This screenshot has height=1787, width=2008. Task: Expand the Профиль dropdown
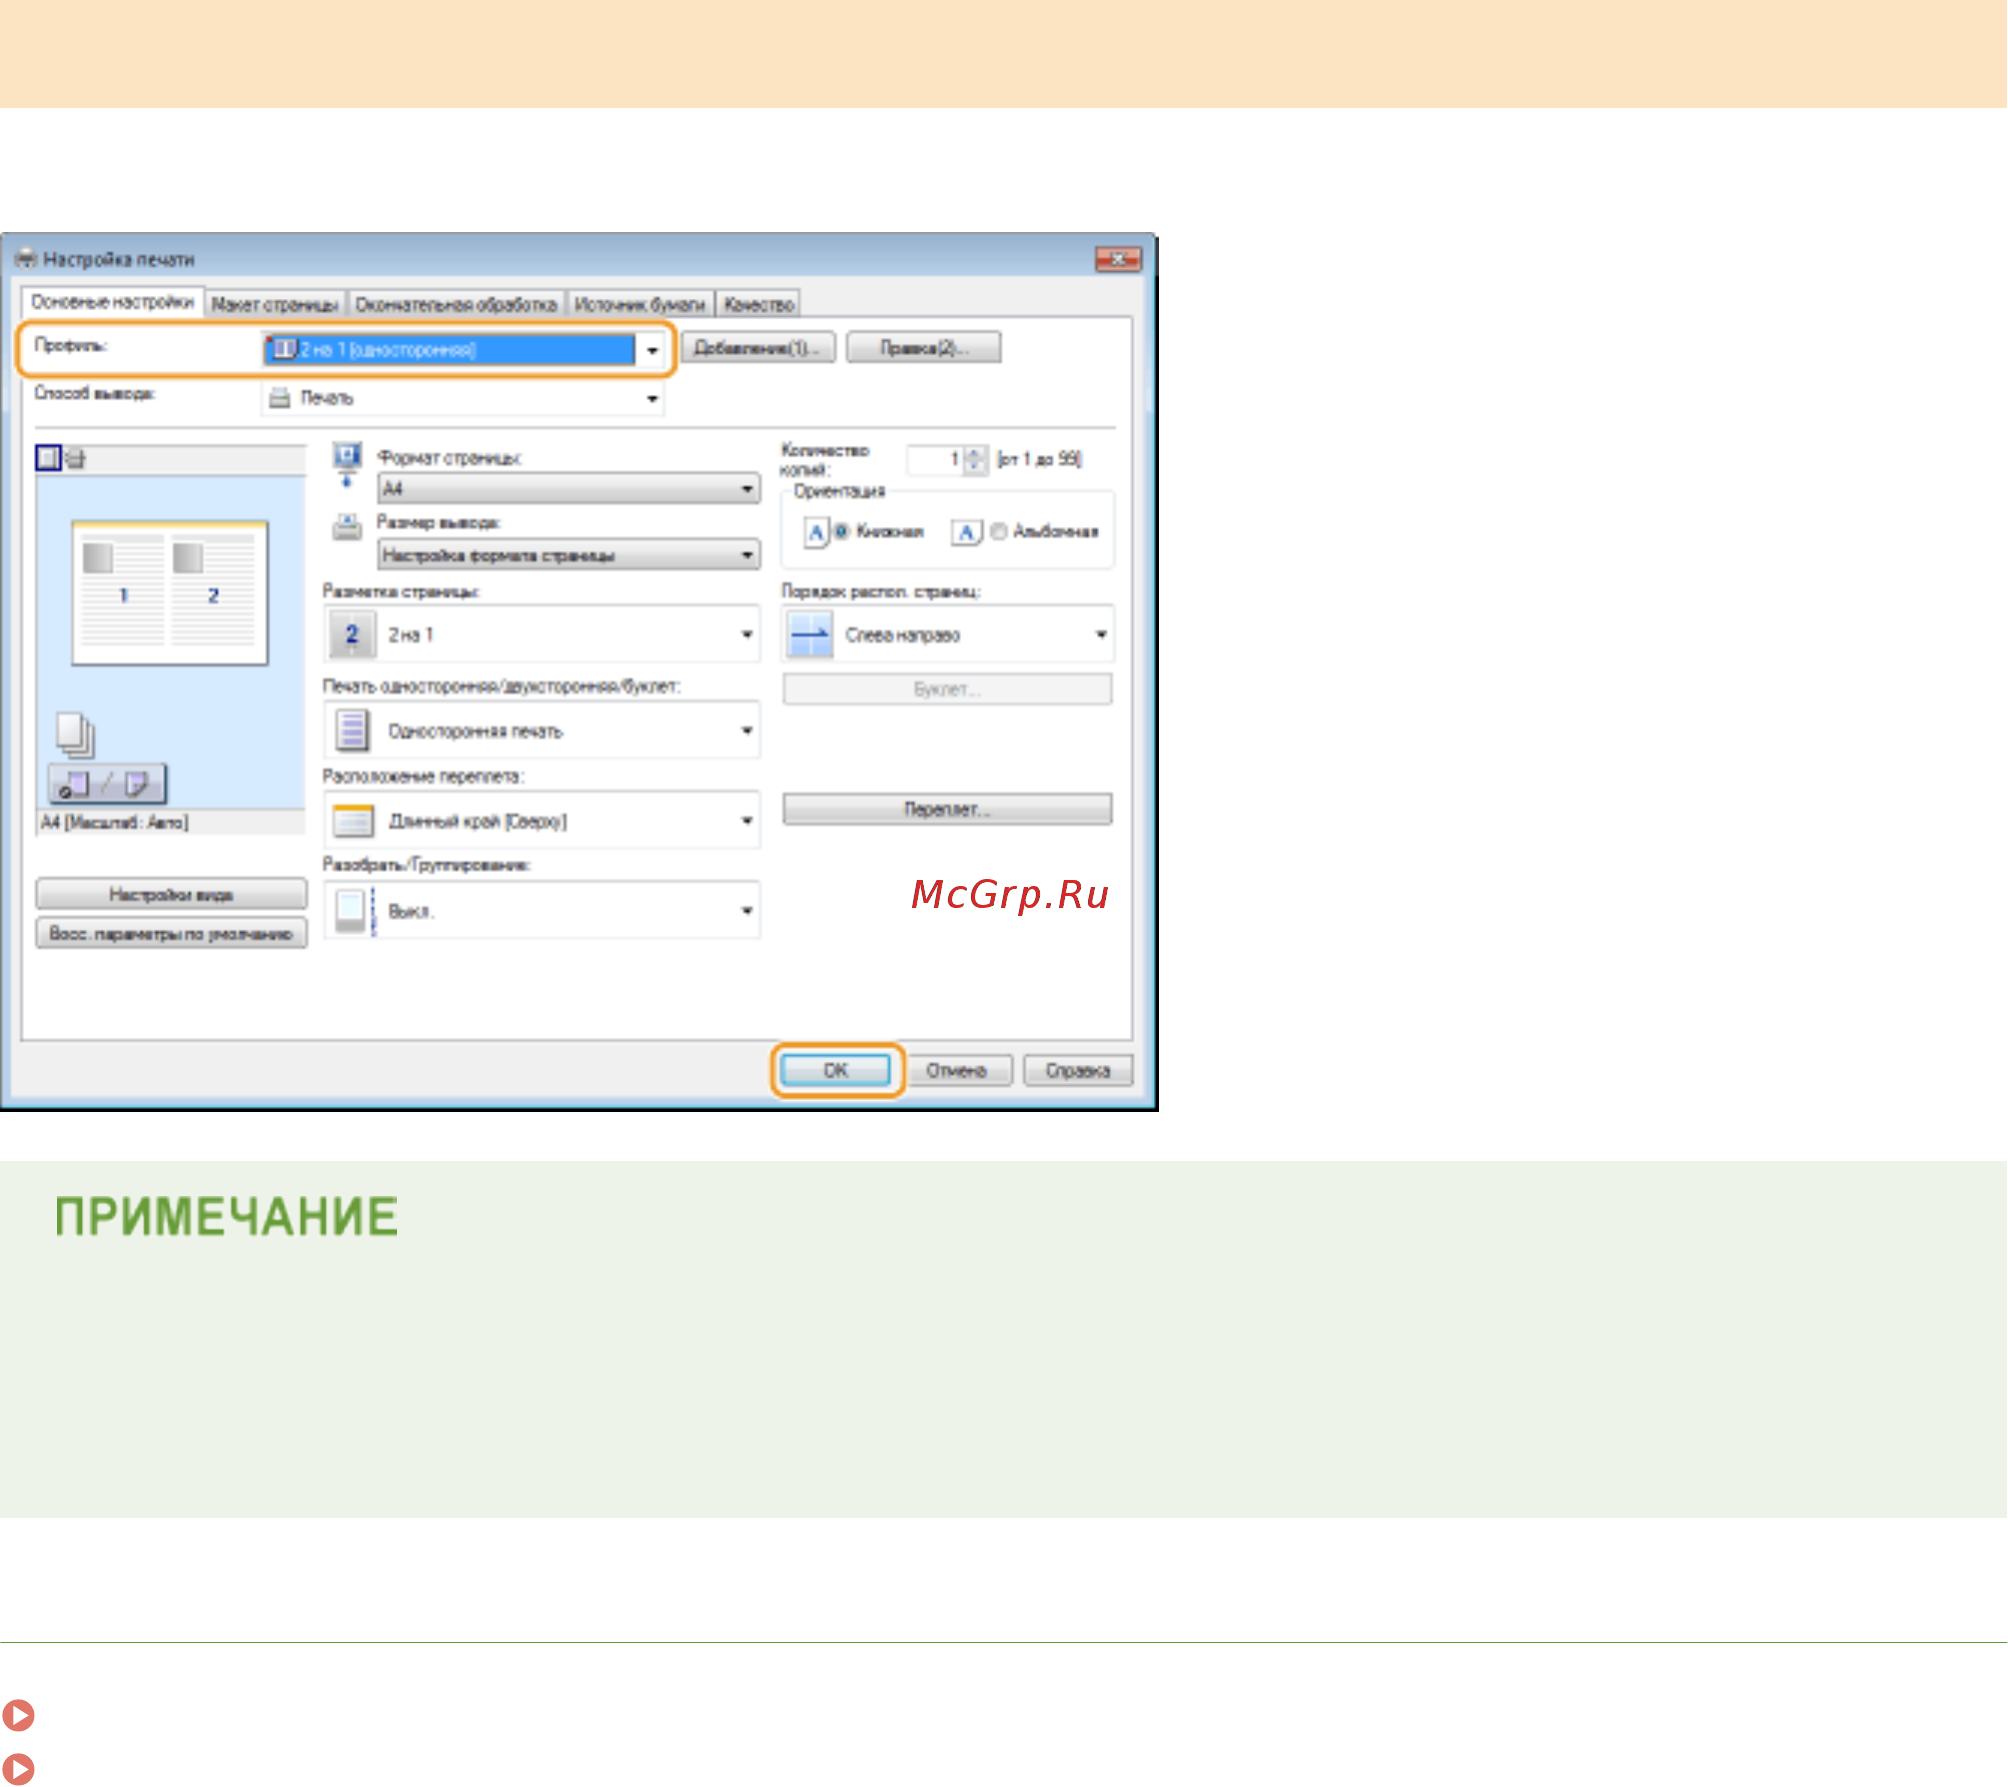(x=652, y=350)
